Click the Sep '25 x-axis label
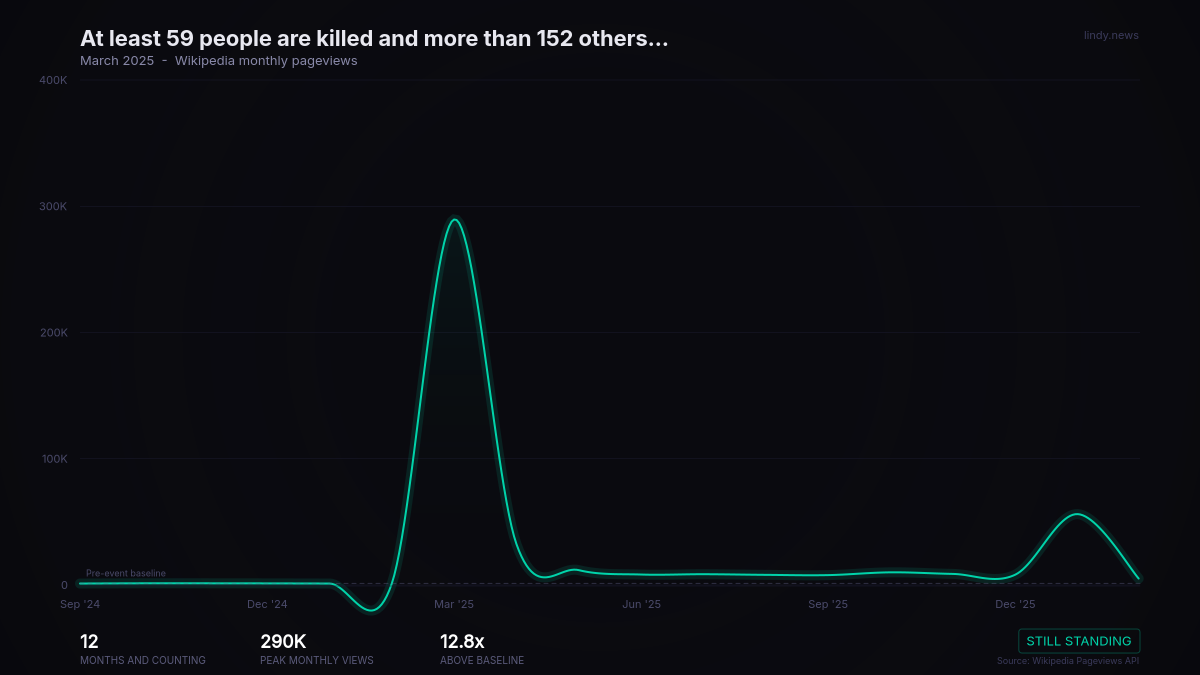 coord(828,605)
